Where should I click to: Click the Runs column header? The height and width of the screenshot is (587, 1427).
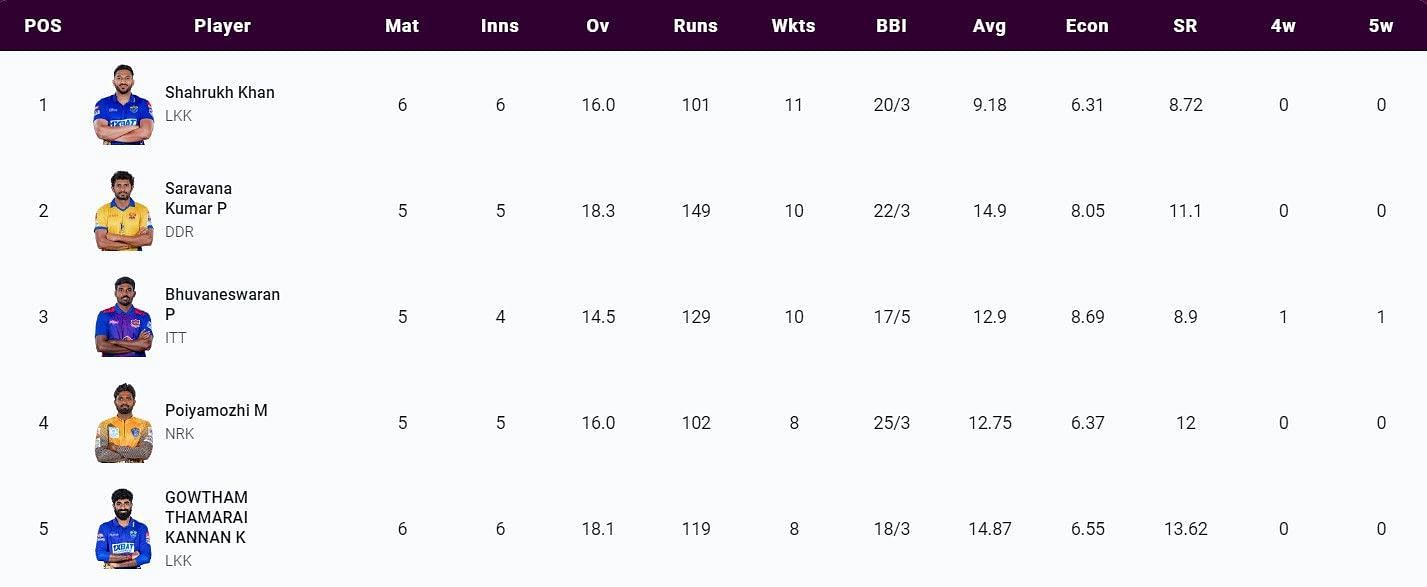point(695,26)
